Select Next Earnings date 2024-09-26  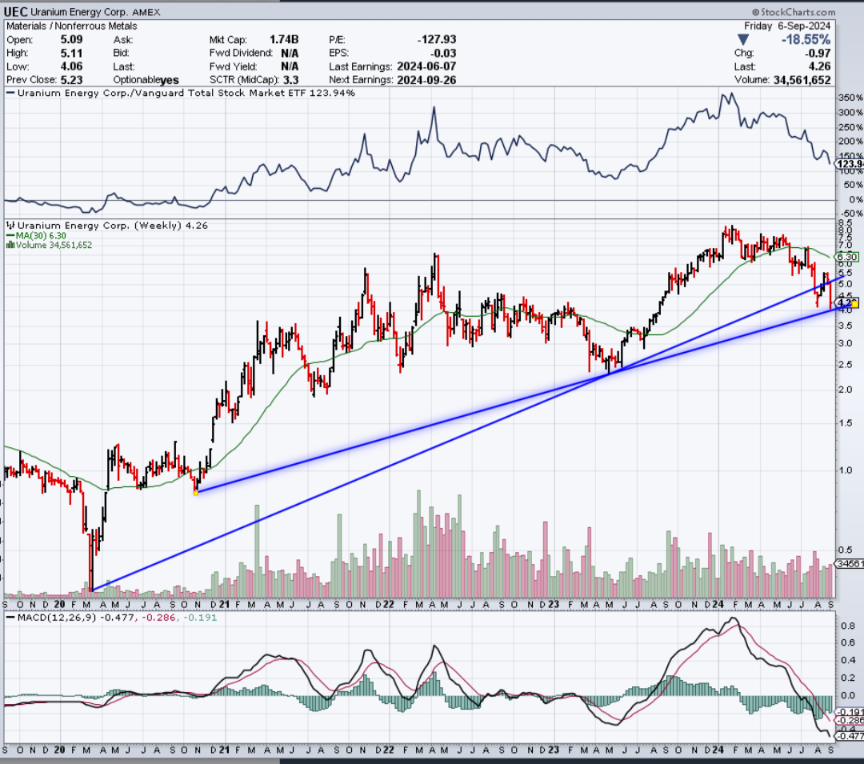[x=425, y=79]
